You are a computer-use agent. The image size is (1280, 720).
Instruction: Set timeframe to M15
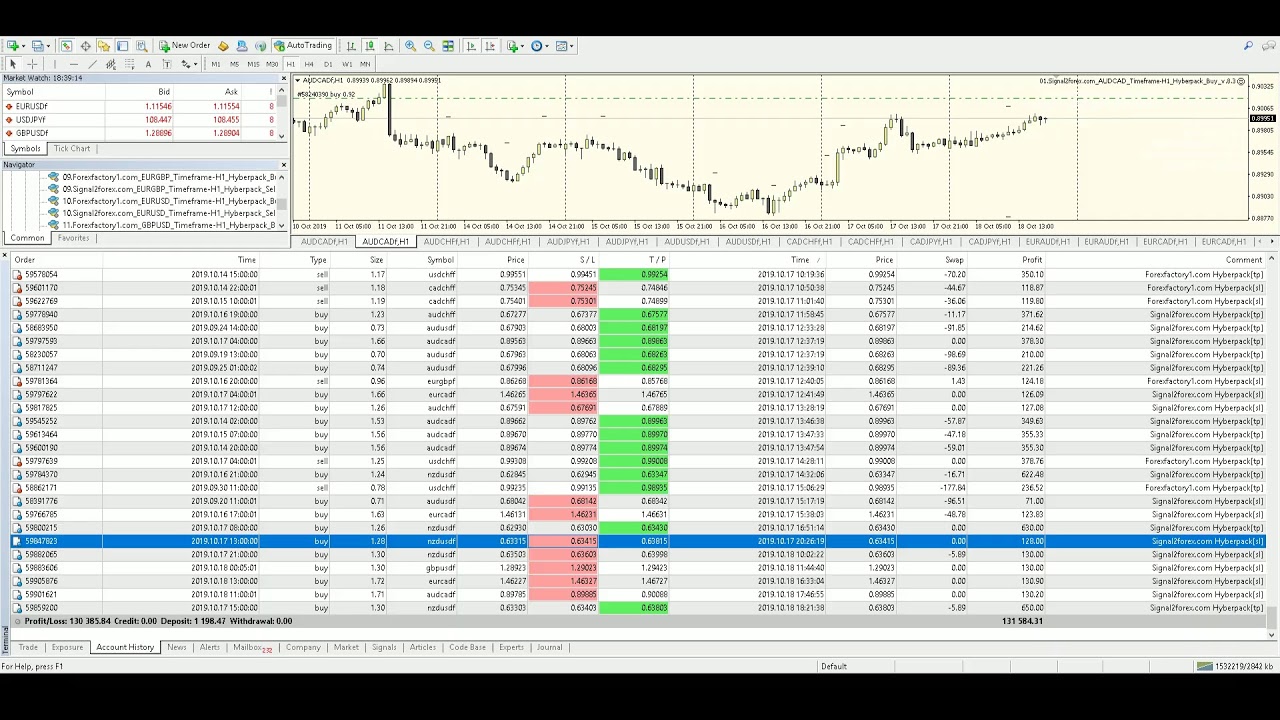pyautogui.click(x=253, y=64)
